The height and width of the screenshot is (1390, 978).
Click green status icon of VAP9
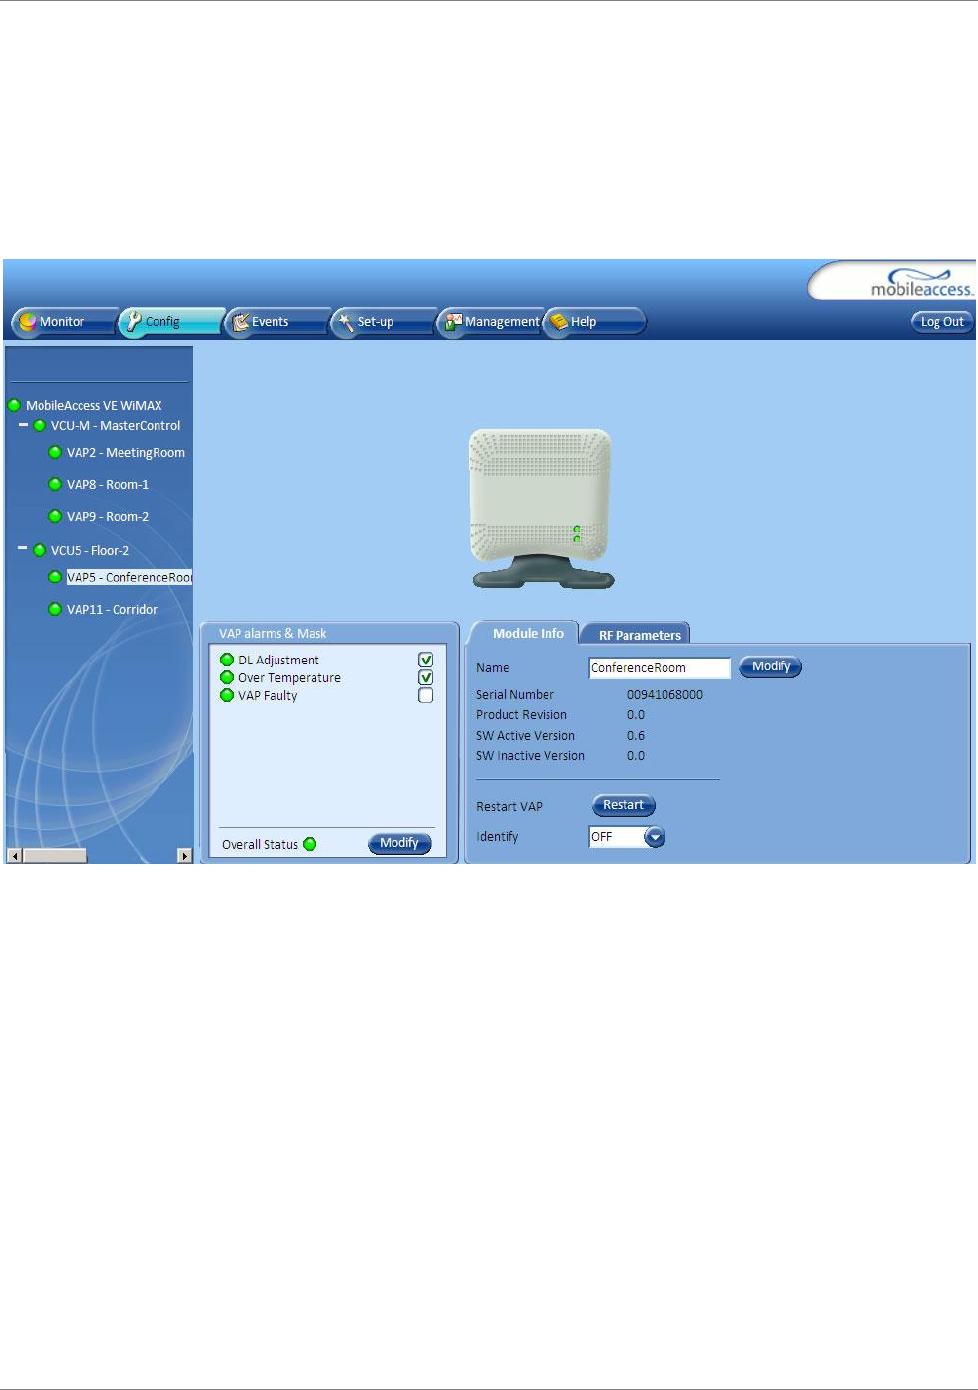coord(55,517)
